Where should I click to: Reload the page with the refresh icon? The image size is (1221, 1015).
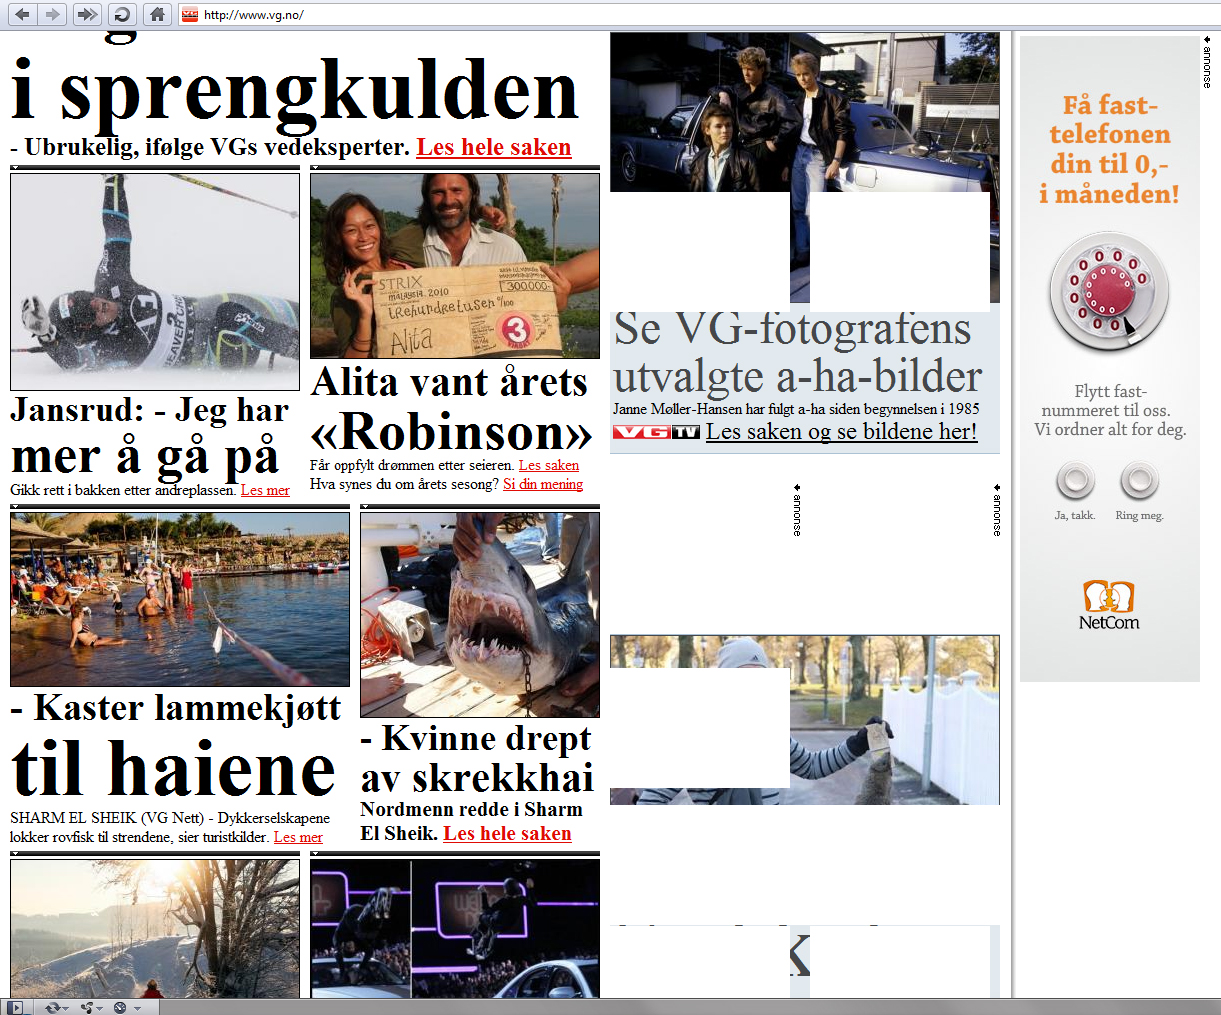[x=122, y=14]
